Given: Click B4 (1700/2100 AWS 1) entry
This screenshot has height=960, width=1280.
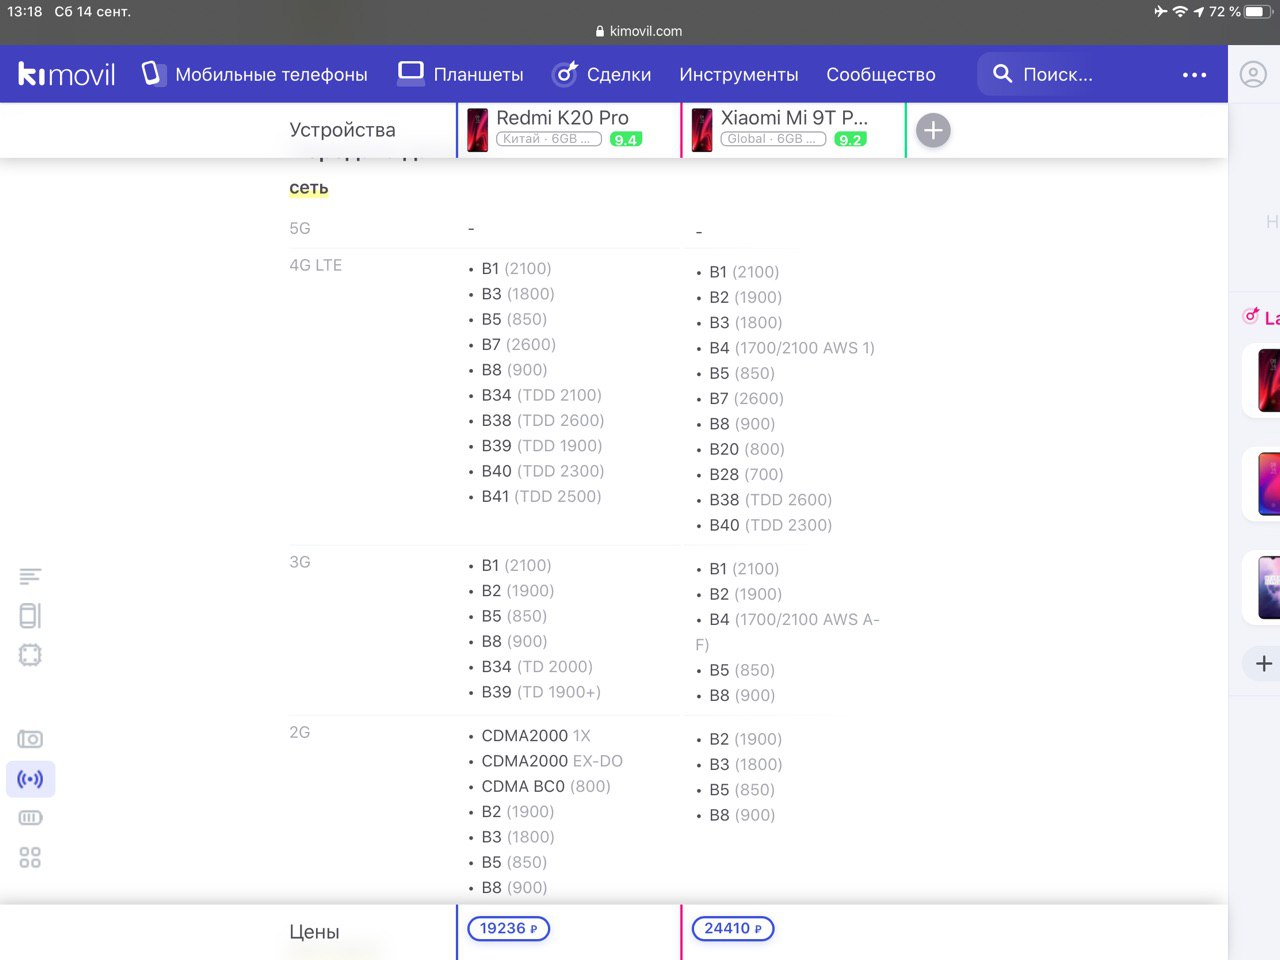Looking at the screenshot, I should click(792, 348).
